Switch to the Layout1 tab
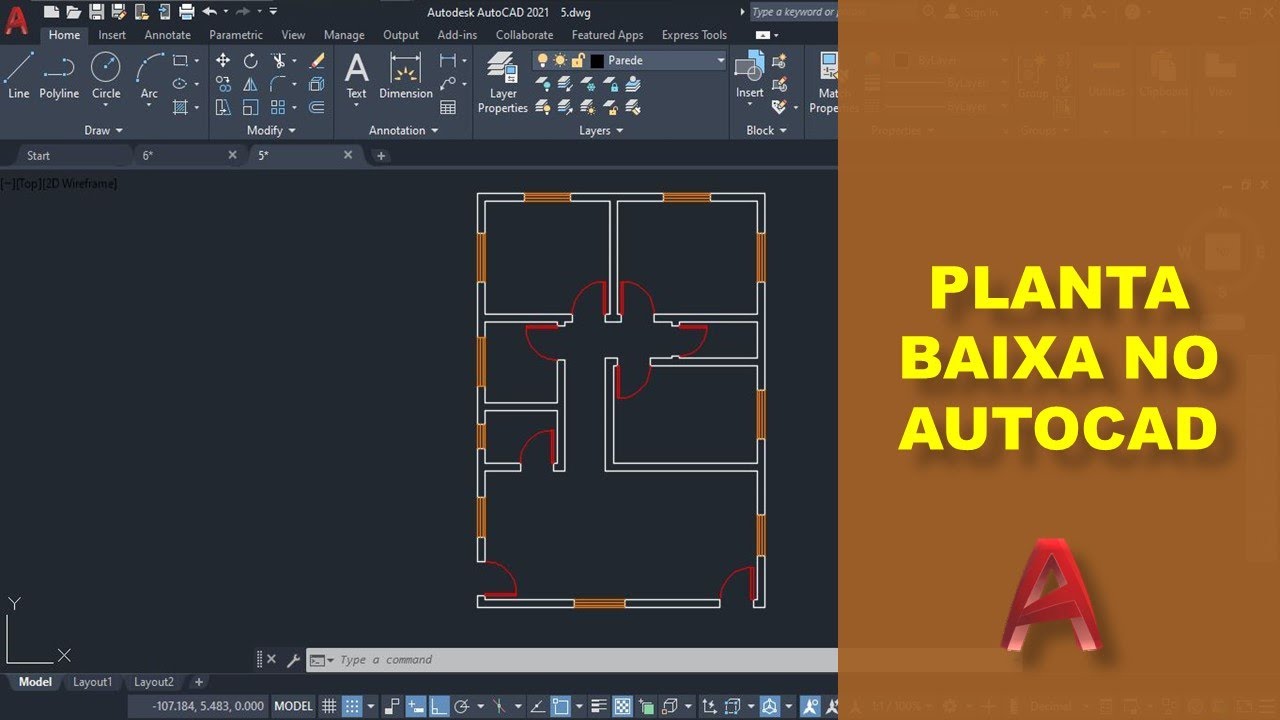This screenshot has width=1280, height=720. pyautogui.click(x=92, y=682)
